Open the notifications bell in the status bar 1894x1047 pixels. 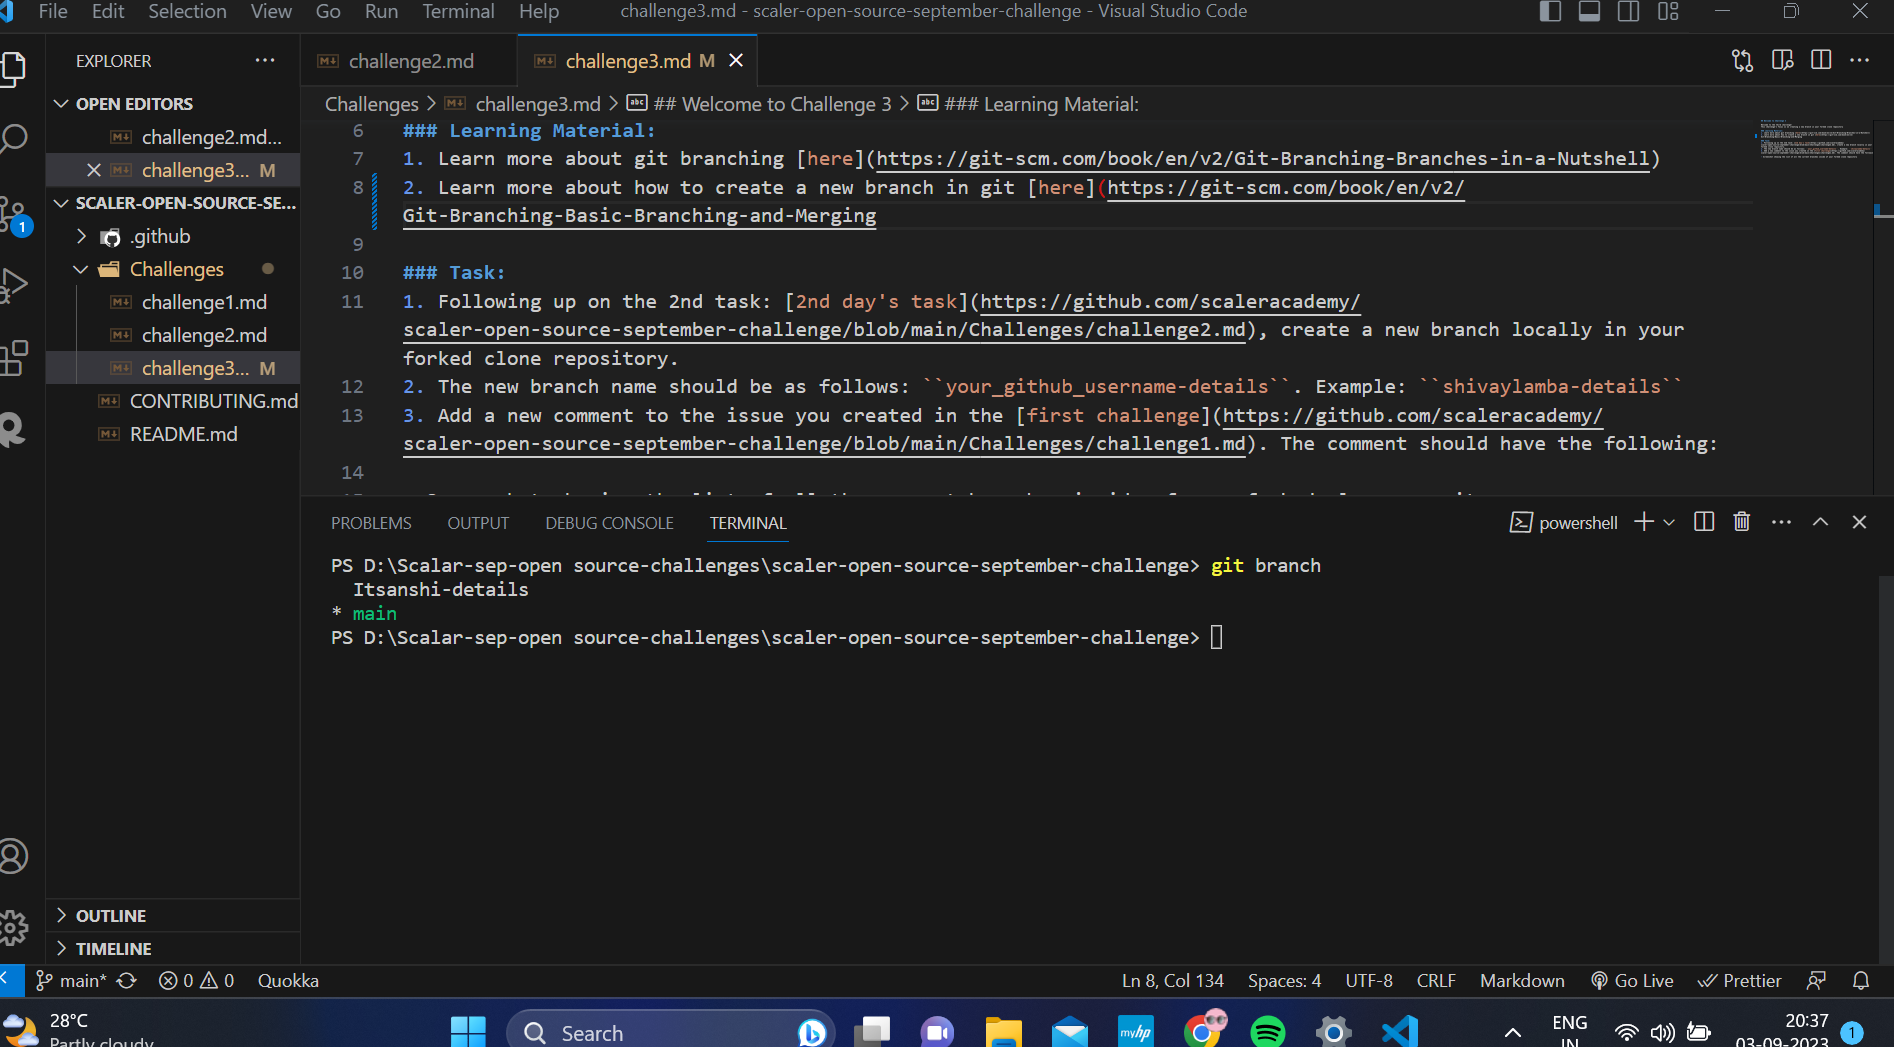[1861, 980]
